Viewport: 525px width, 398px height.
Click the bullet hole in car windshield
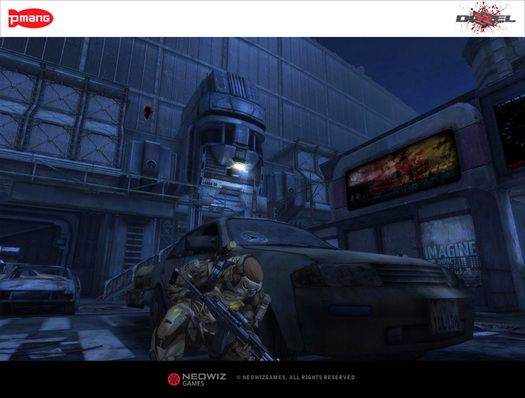pos(255,236)
